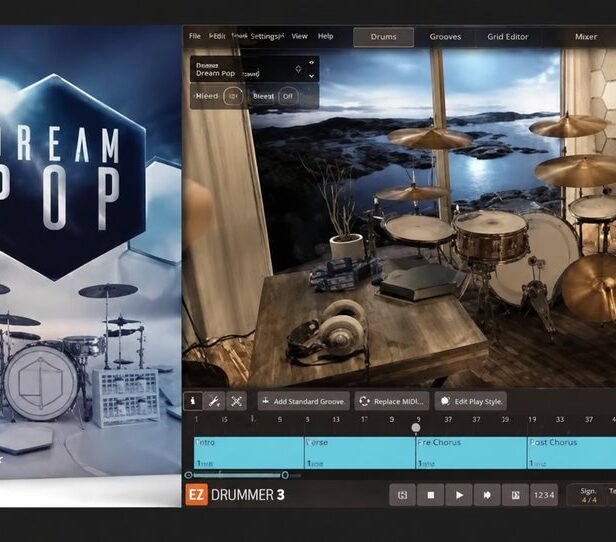
Task: Select the Intro song block
Action: [x=249, y=453]
